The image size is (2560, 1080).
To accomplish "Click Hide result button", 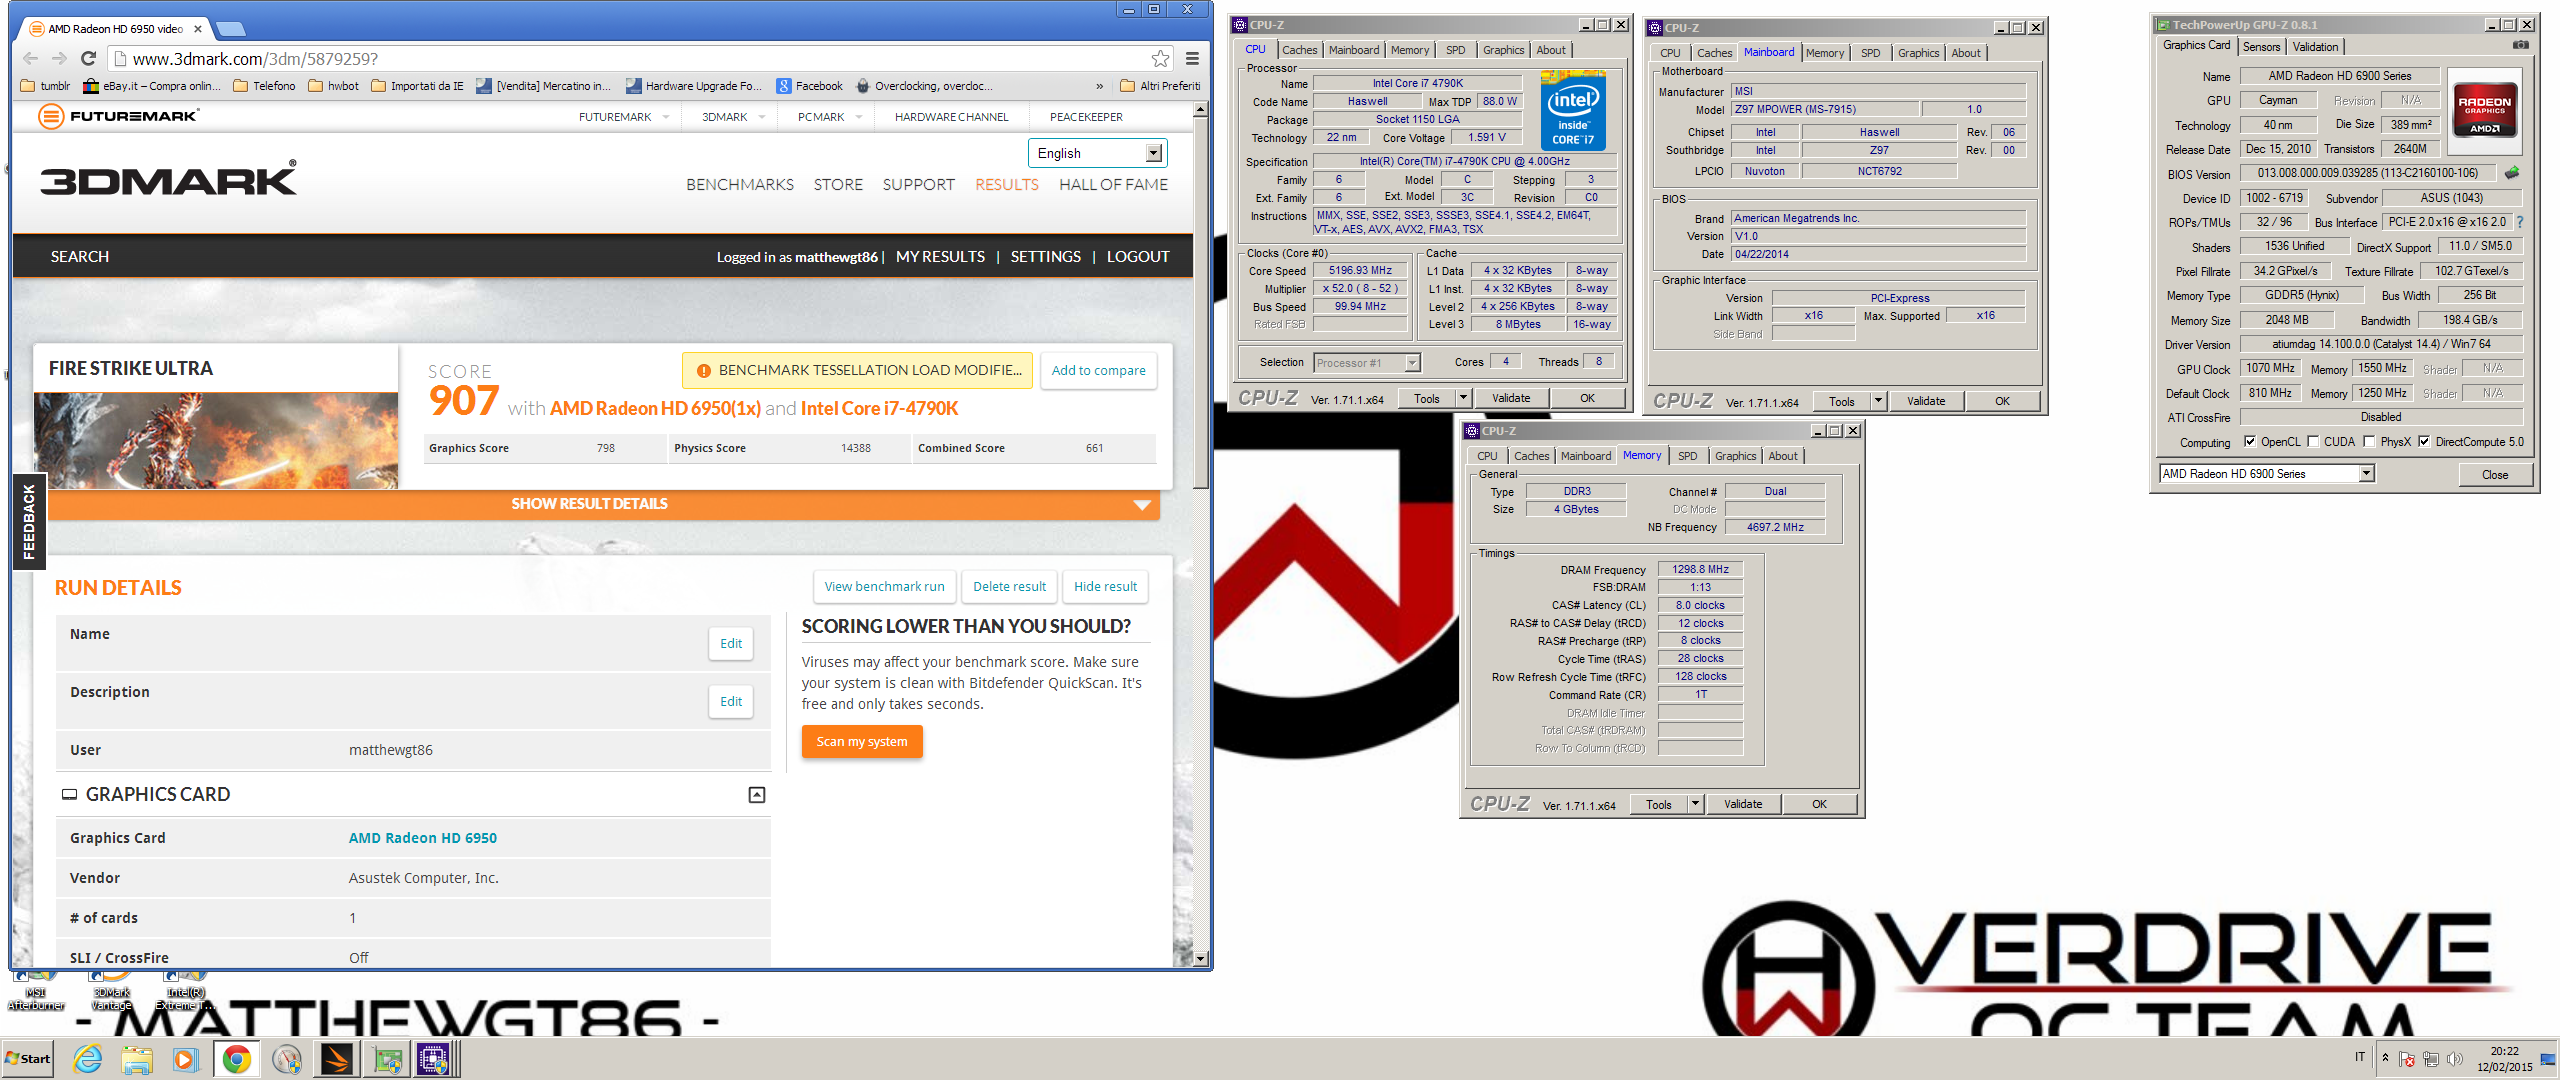I will click(x=1105, y=587).
